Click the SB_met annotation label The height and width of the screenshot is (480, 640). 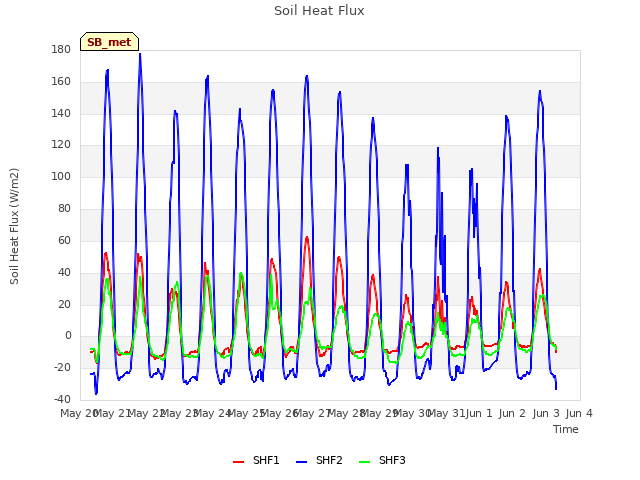109,42
